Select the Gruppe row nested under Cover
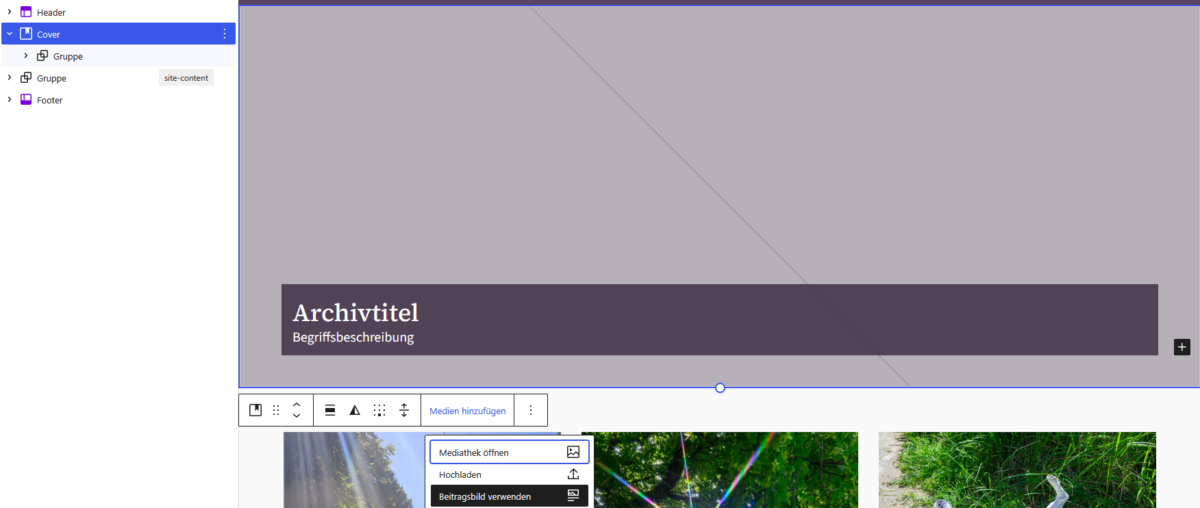 point(118,56)
